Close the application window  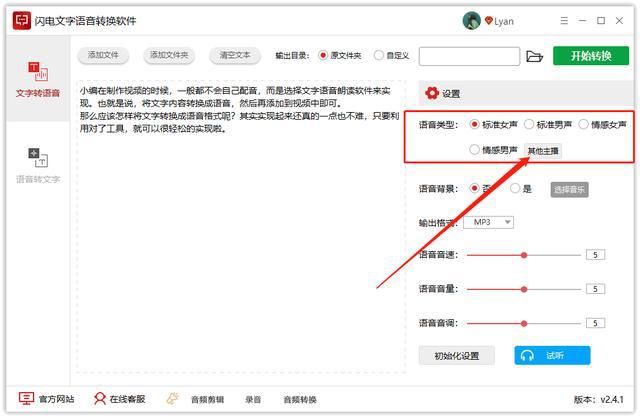point(619,20)
